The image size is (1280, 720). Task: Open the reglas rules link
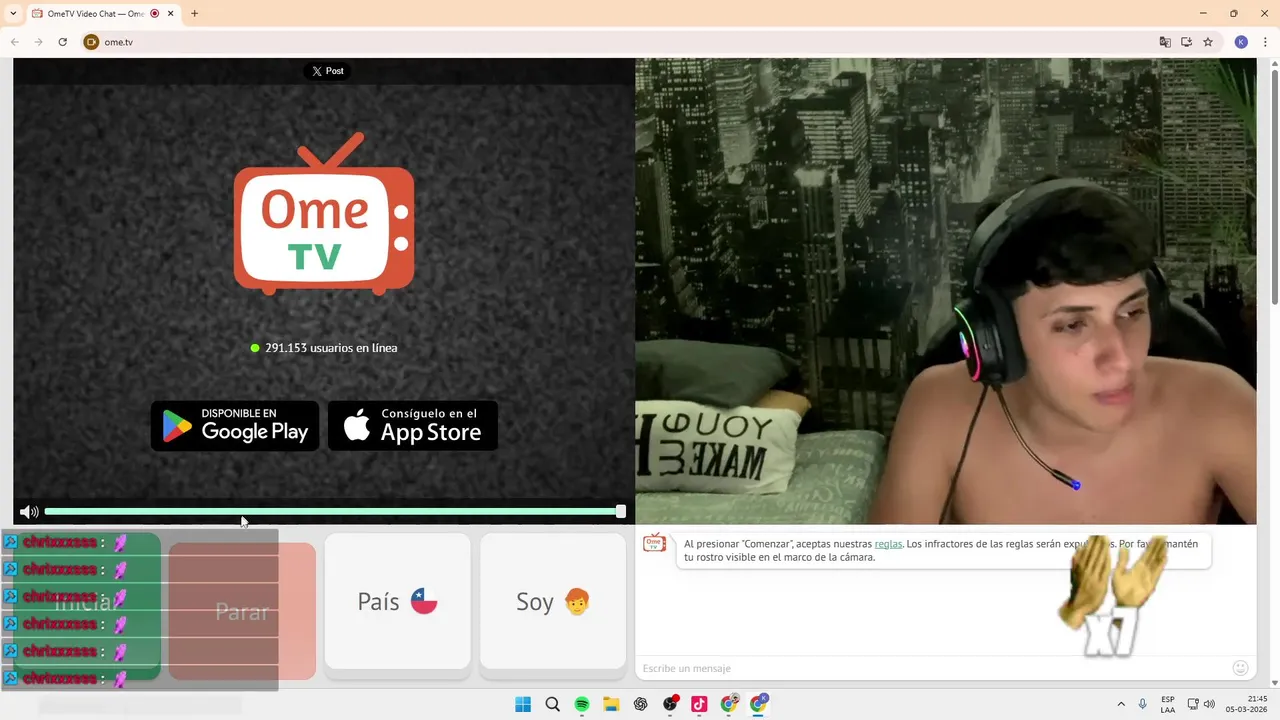[x=888, y=544]
